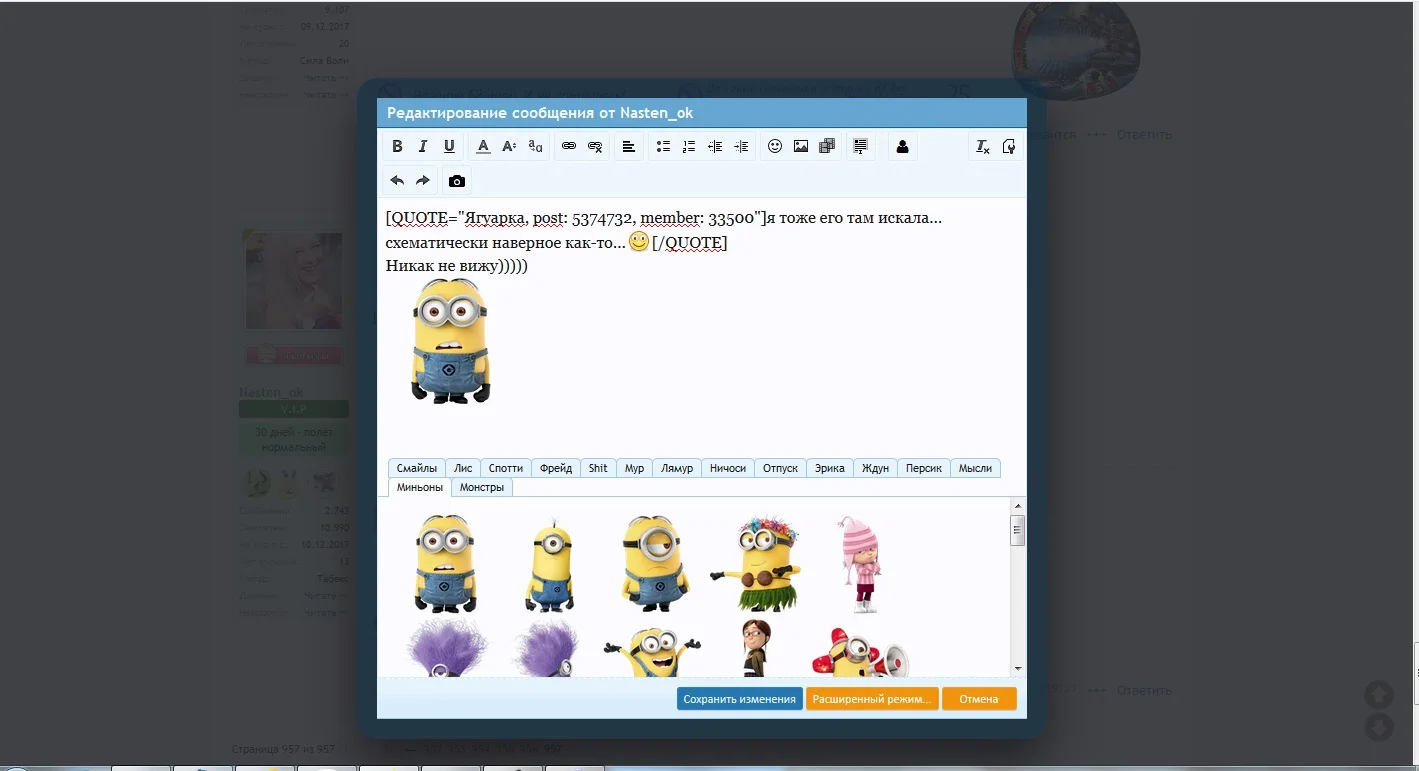
Task: Click the minion image inside the message text
Action: coord(450,341)
